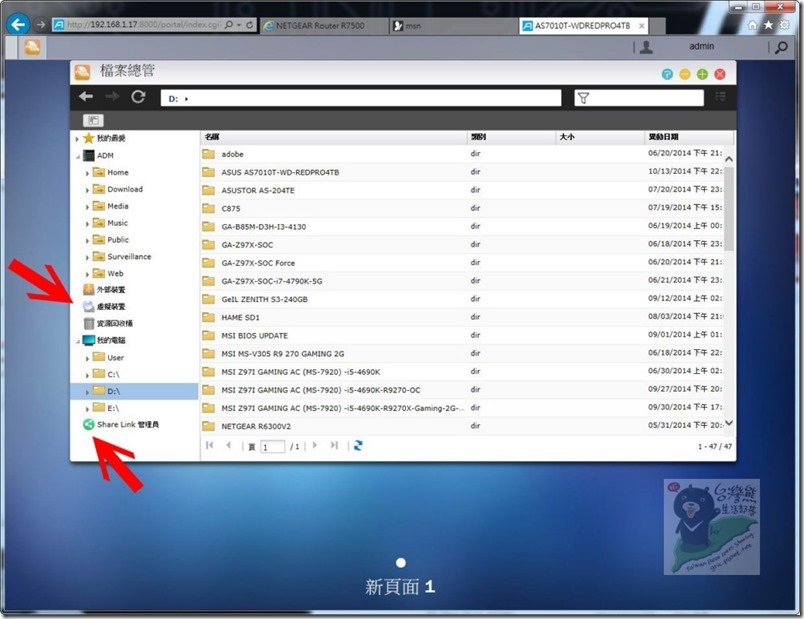Sort by the name column header
Screen dimensions: 804x619
click(x=333, y=137)
